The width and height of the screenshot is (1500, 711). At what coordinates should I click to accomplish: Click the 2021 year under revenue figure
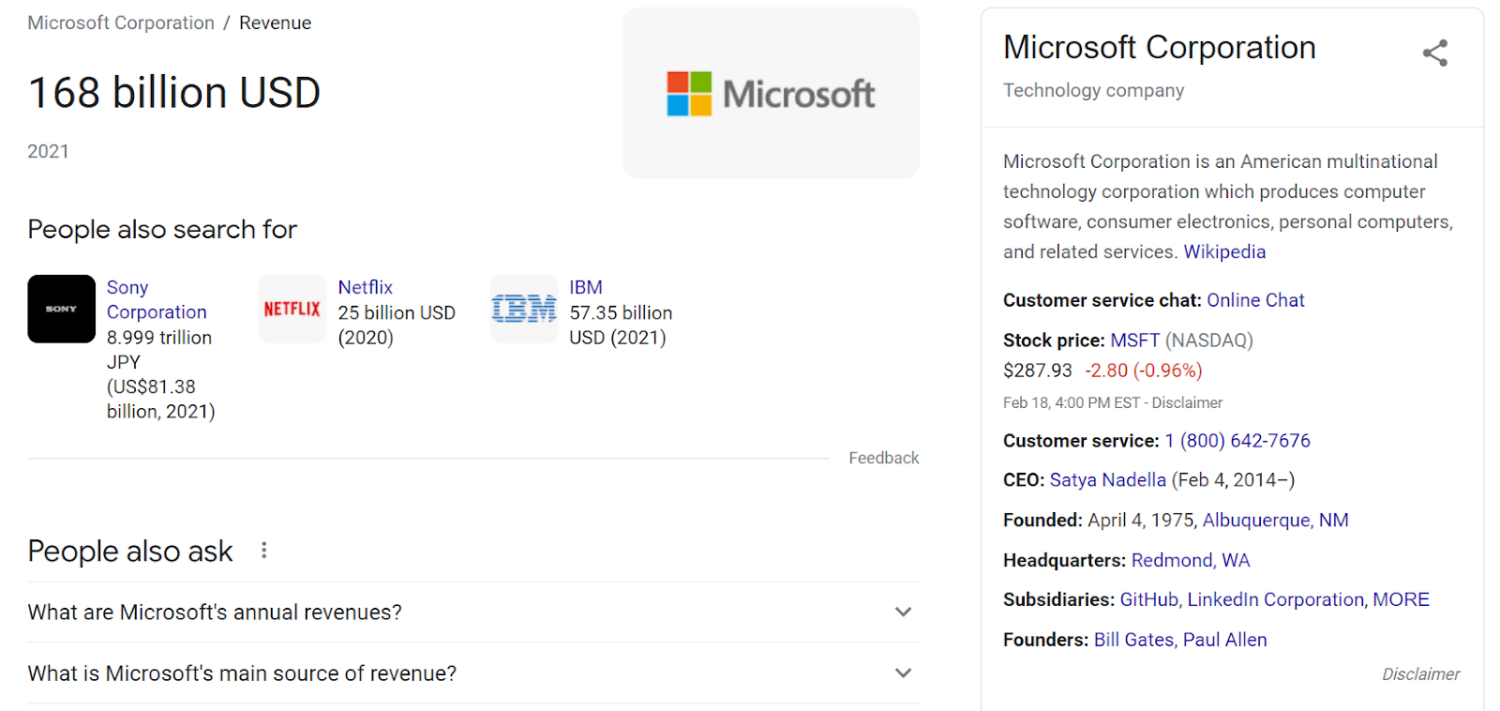click(x=48, y=152)
